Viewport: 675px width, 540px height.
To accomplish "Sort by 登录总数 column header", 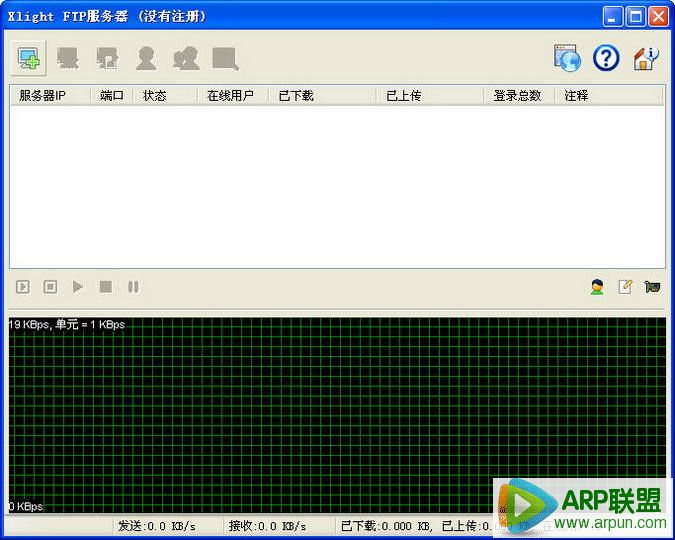I will [519, 95].
